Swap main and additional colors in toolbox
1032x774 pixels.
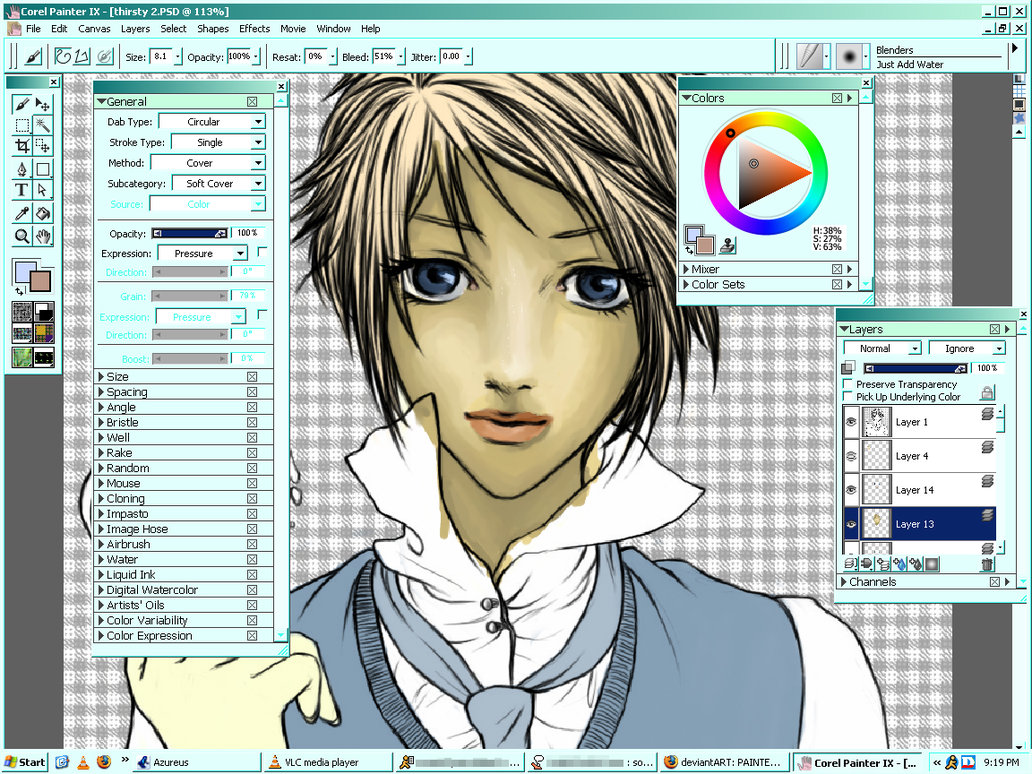tap(19, 290)
